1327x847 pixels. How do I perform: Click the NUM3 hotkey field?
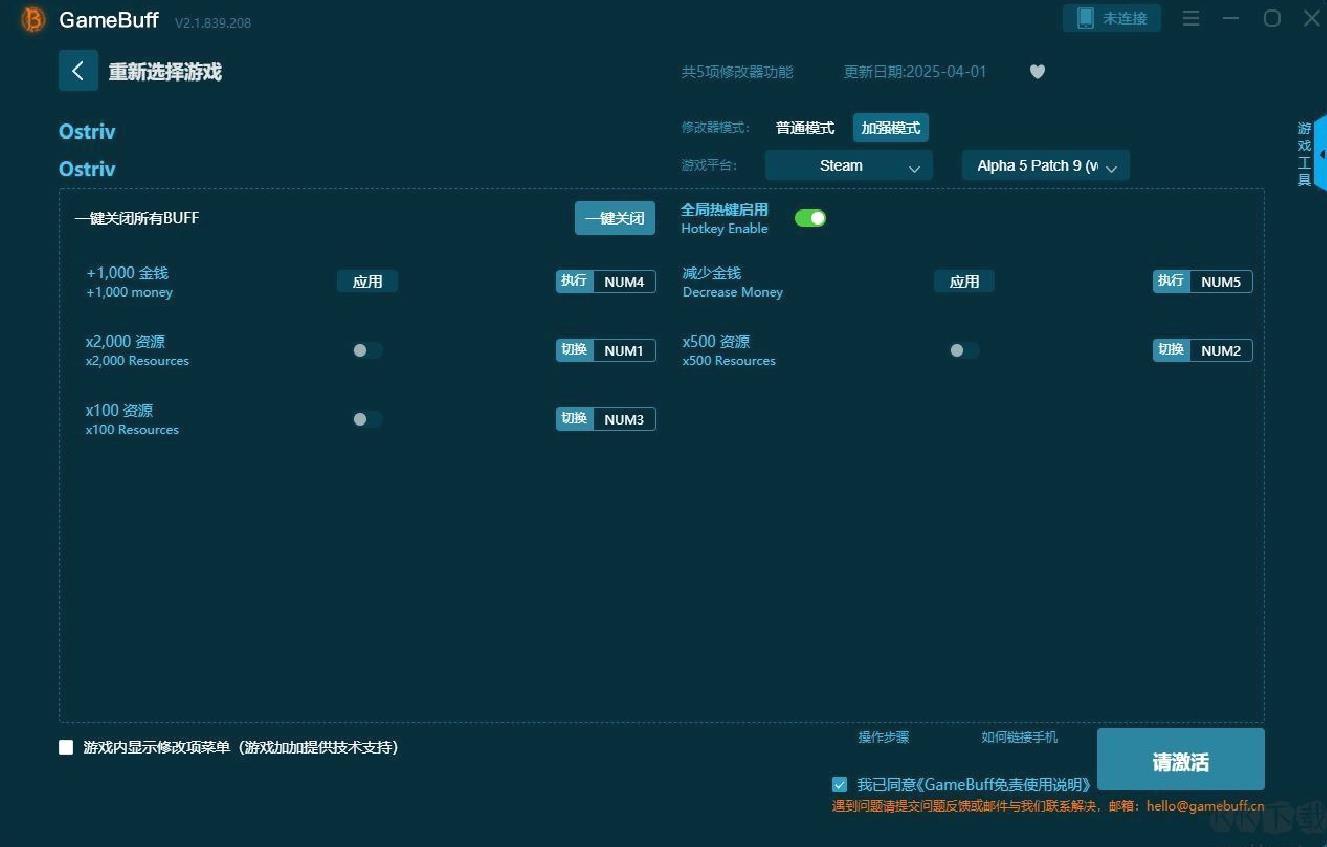coord(624,420)
